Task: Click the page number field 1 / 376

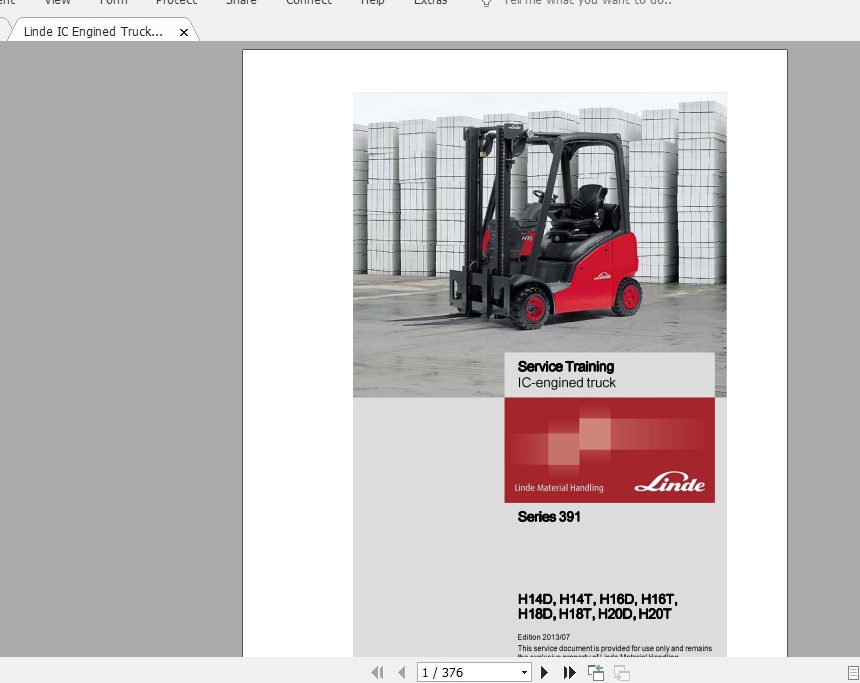Action: (x=468, y=673)
